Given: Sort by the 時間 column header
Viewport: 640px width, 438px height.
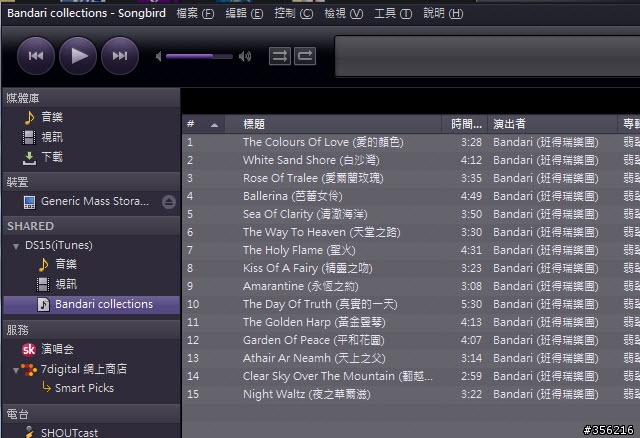Looking at the screenshot, I should point(465,124).
